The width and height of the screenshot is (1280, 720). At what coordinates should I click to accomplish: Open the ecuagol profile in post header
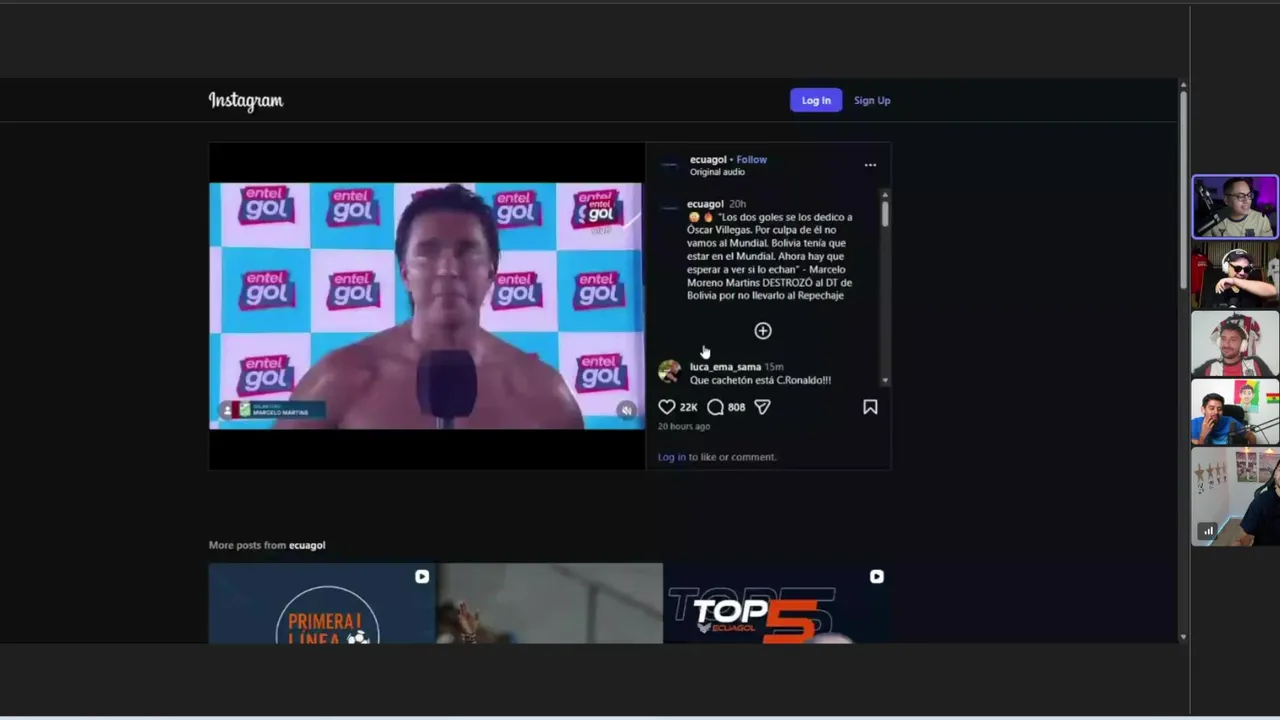[x=708, y=159]
